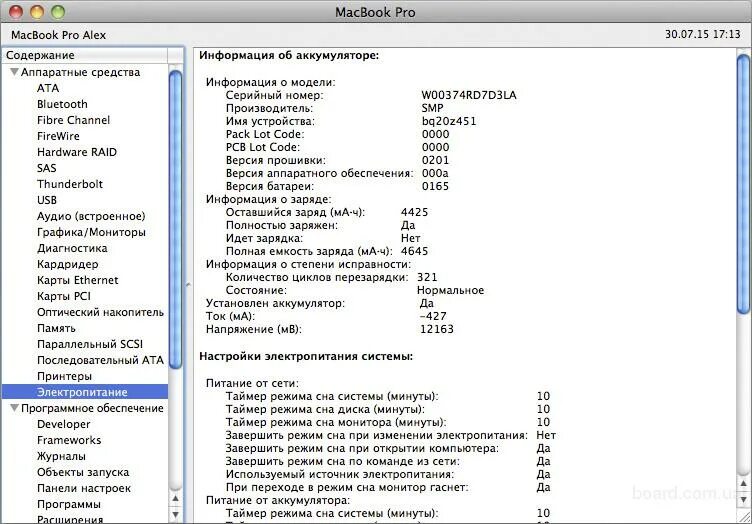Image resolution: width=752 pixels, height=524 pixels.
Task: Click sidebar scroll down arrow
Action: click(176, 515)
